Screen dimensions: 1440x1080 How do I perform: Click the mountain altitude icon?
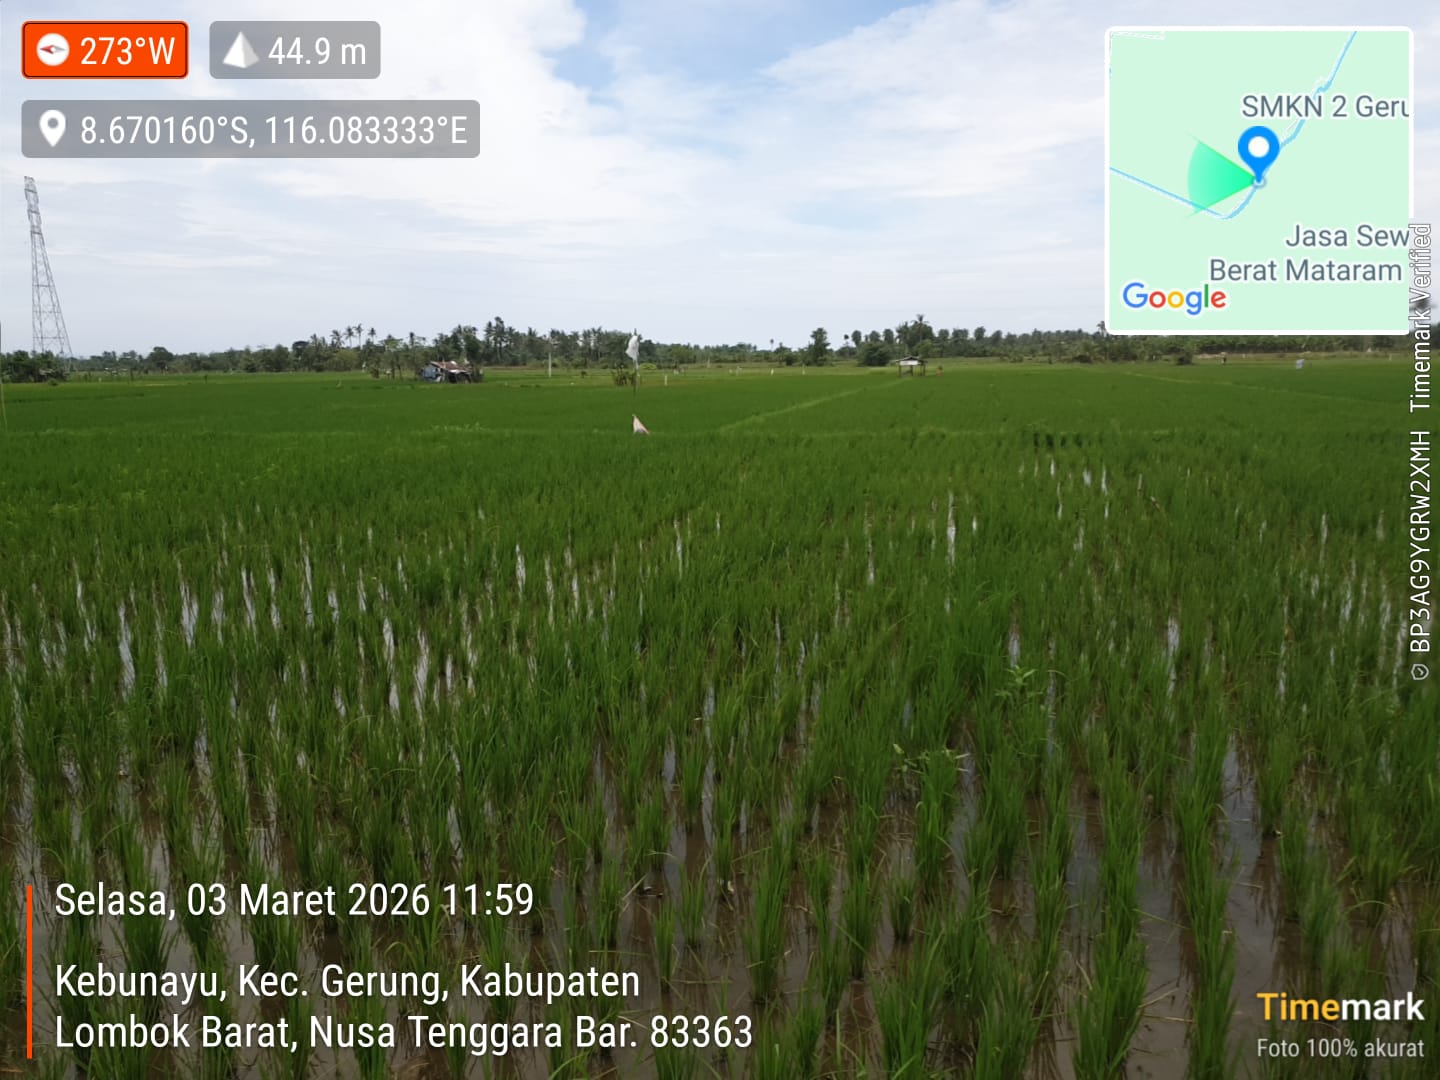point(240,50)
